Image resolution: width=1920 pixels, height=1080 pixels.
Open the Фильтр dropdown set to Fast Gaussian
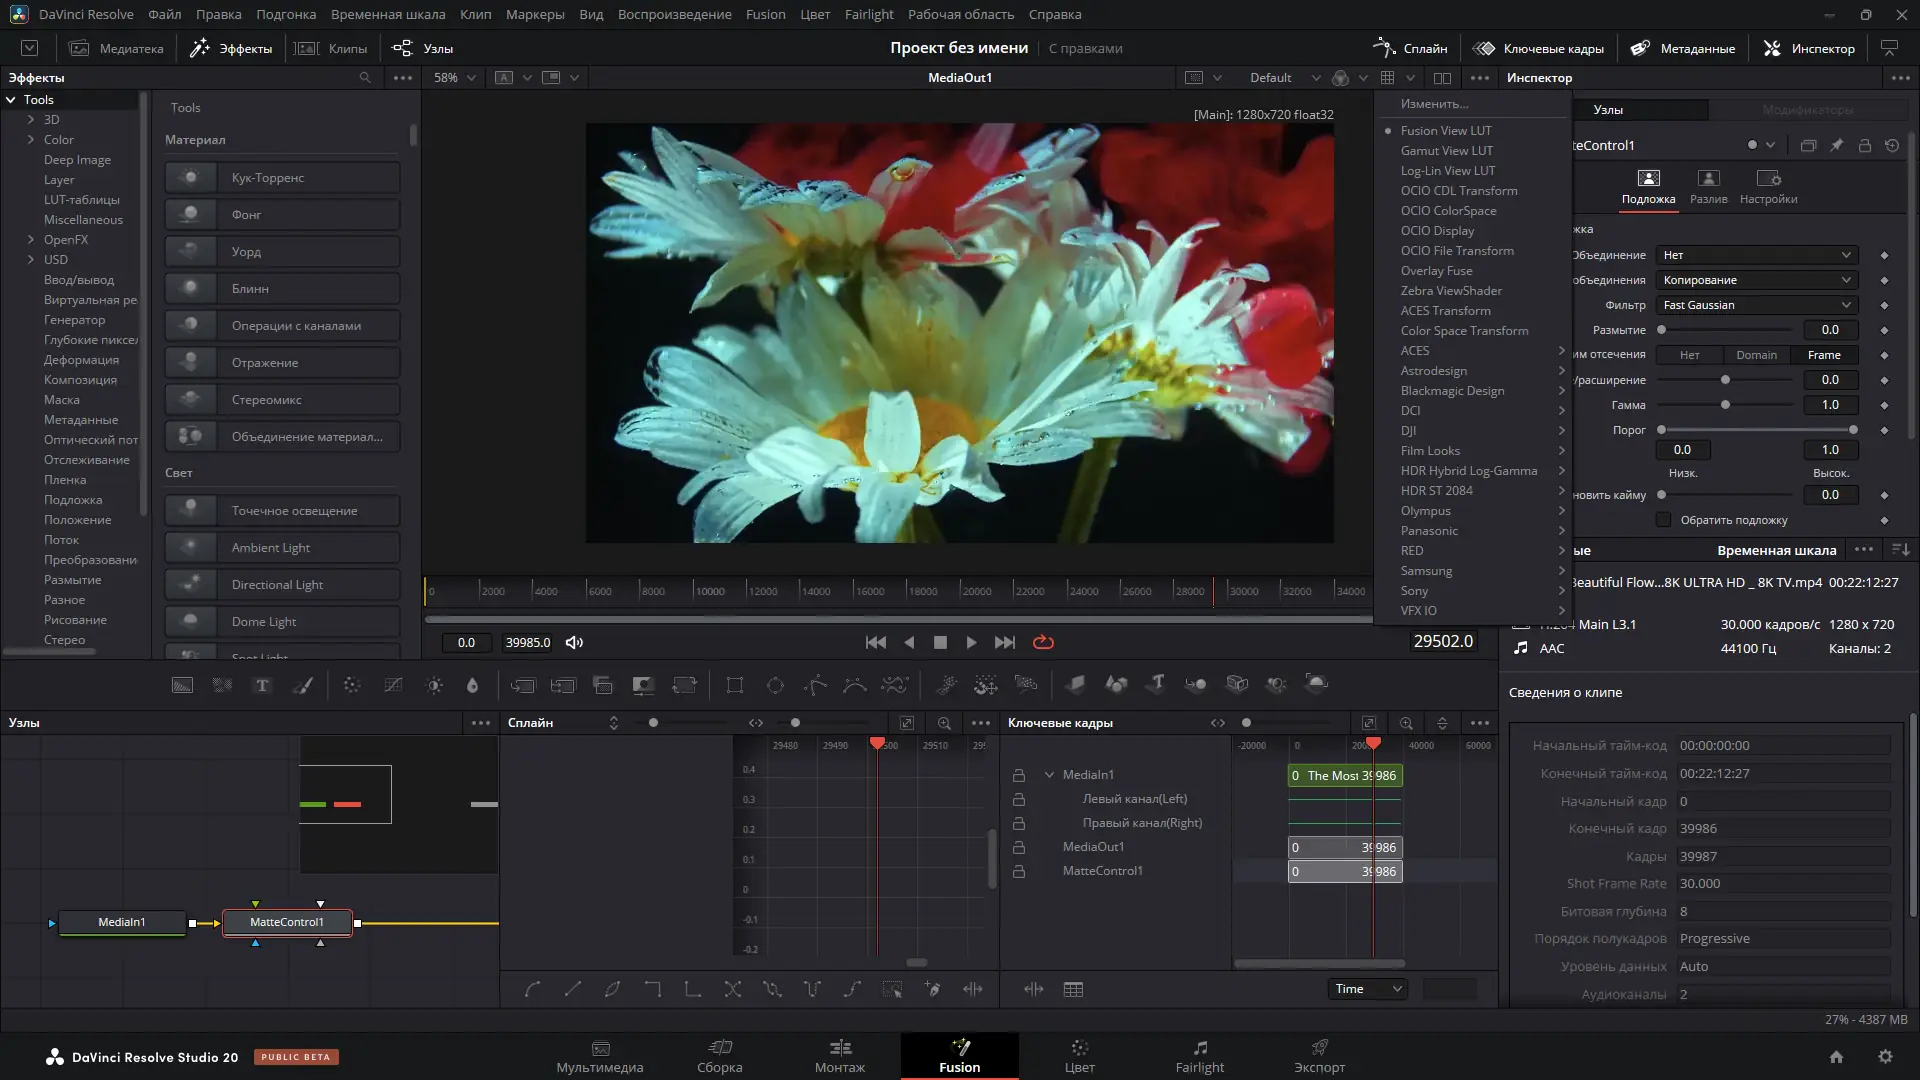[x=1756, y=305]
